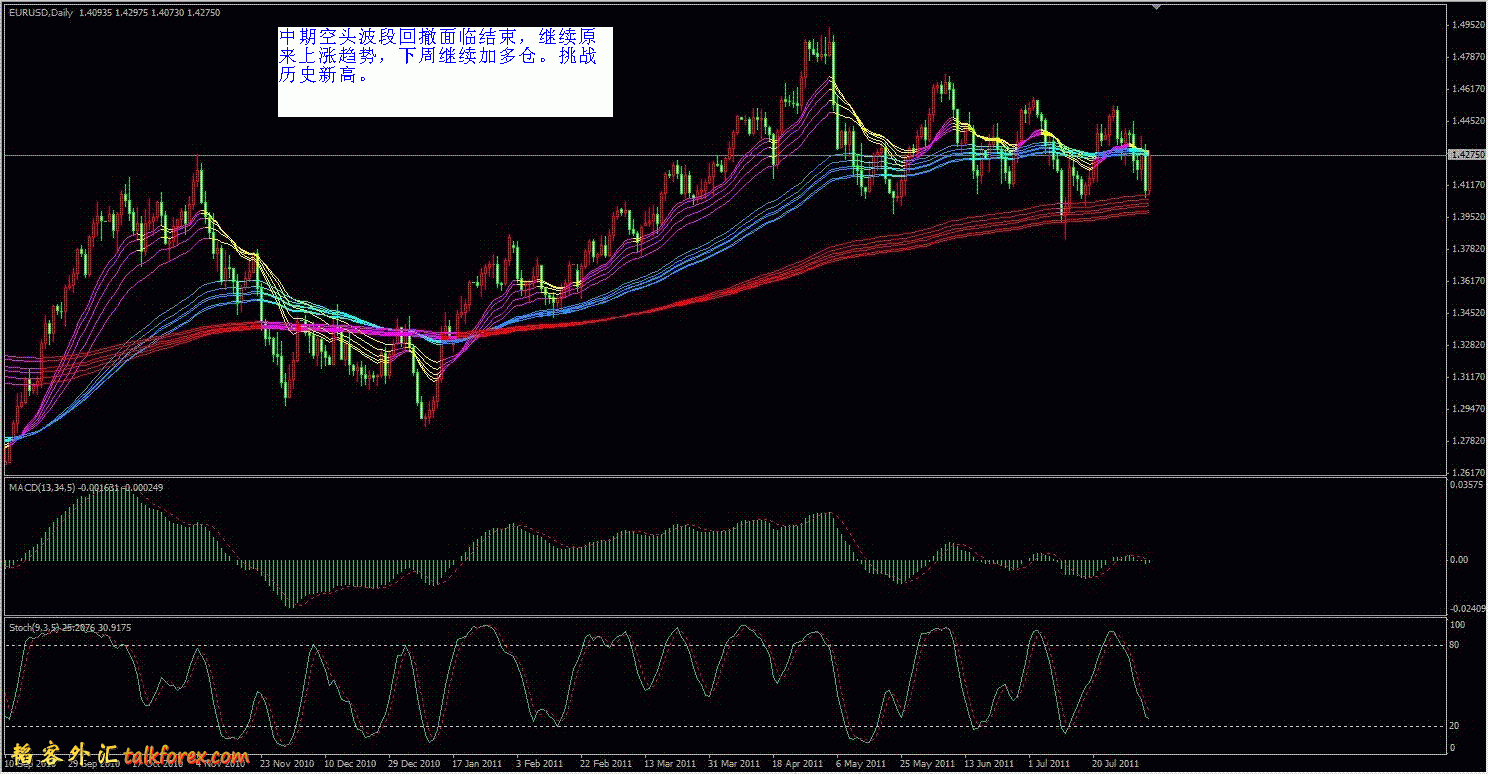Click price level 1.36170 on the axis
Viewport: 1488px width, 774px height.
(1467, 280)
